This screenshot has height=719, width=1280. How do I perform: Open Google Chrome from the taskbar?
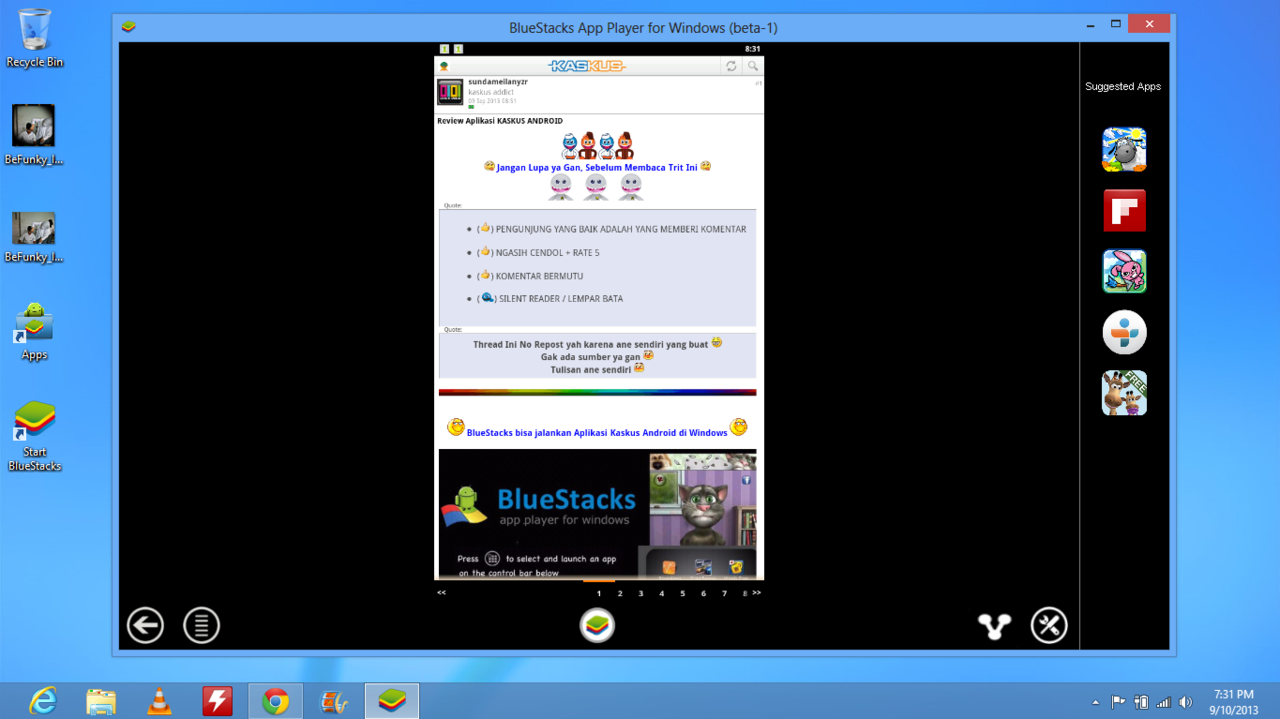276,701
